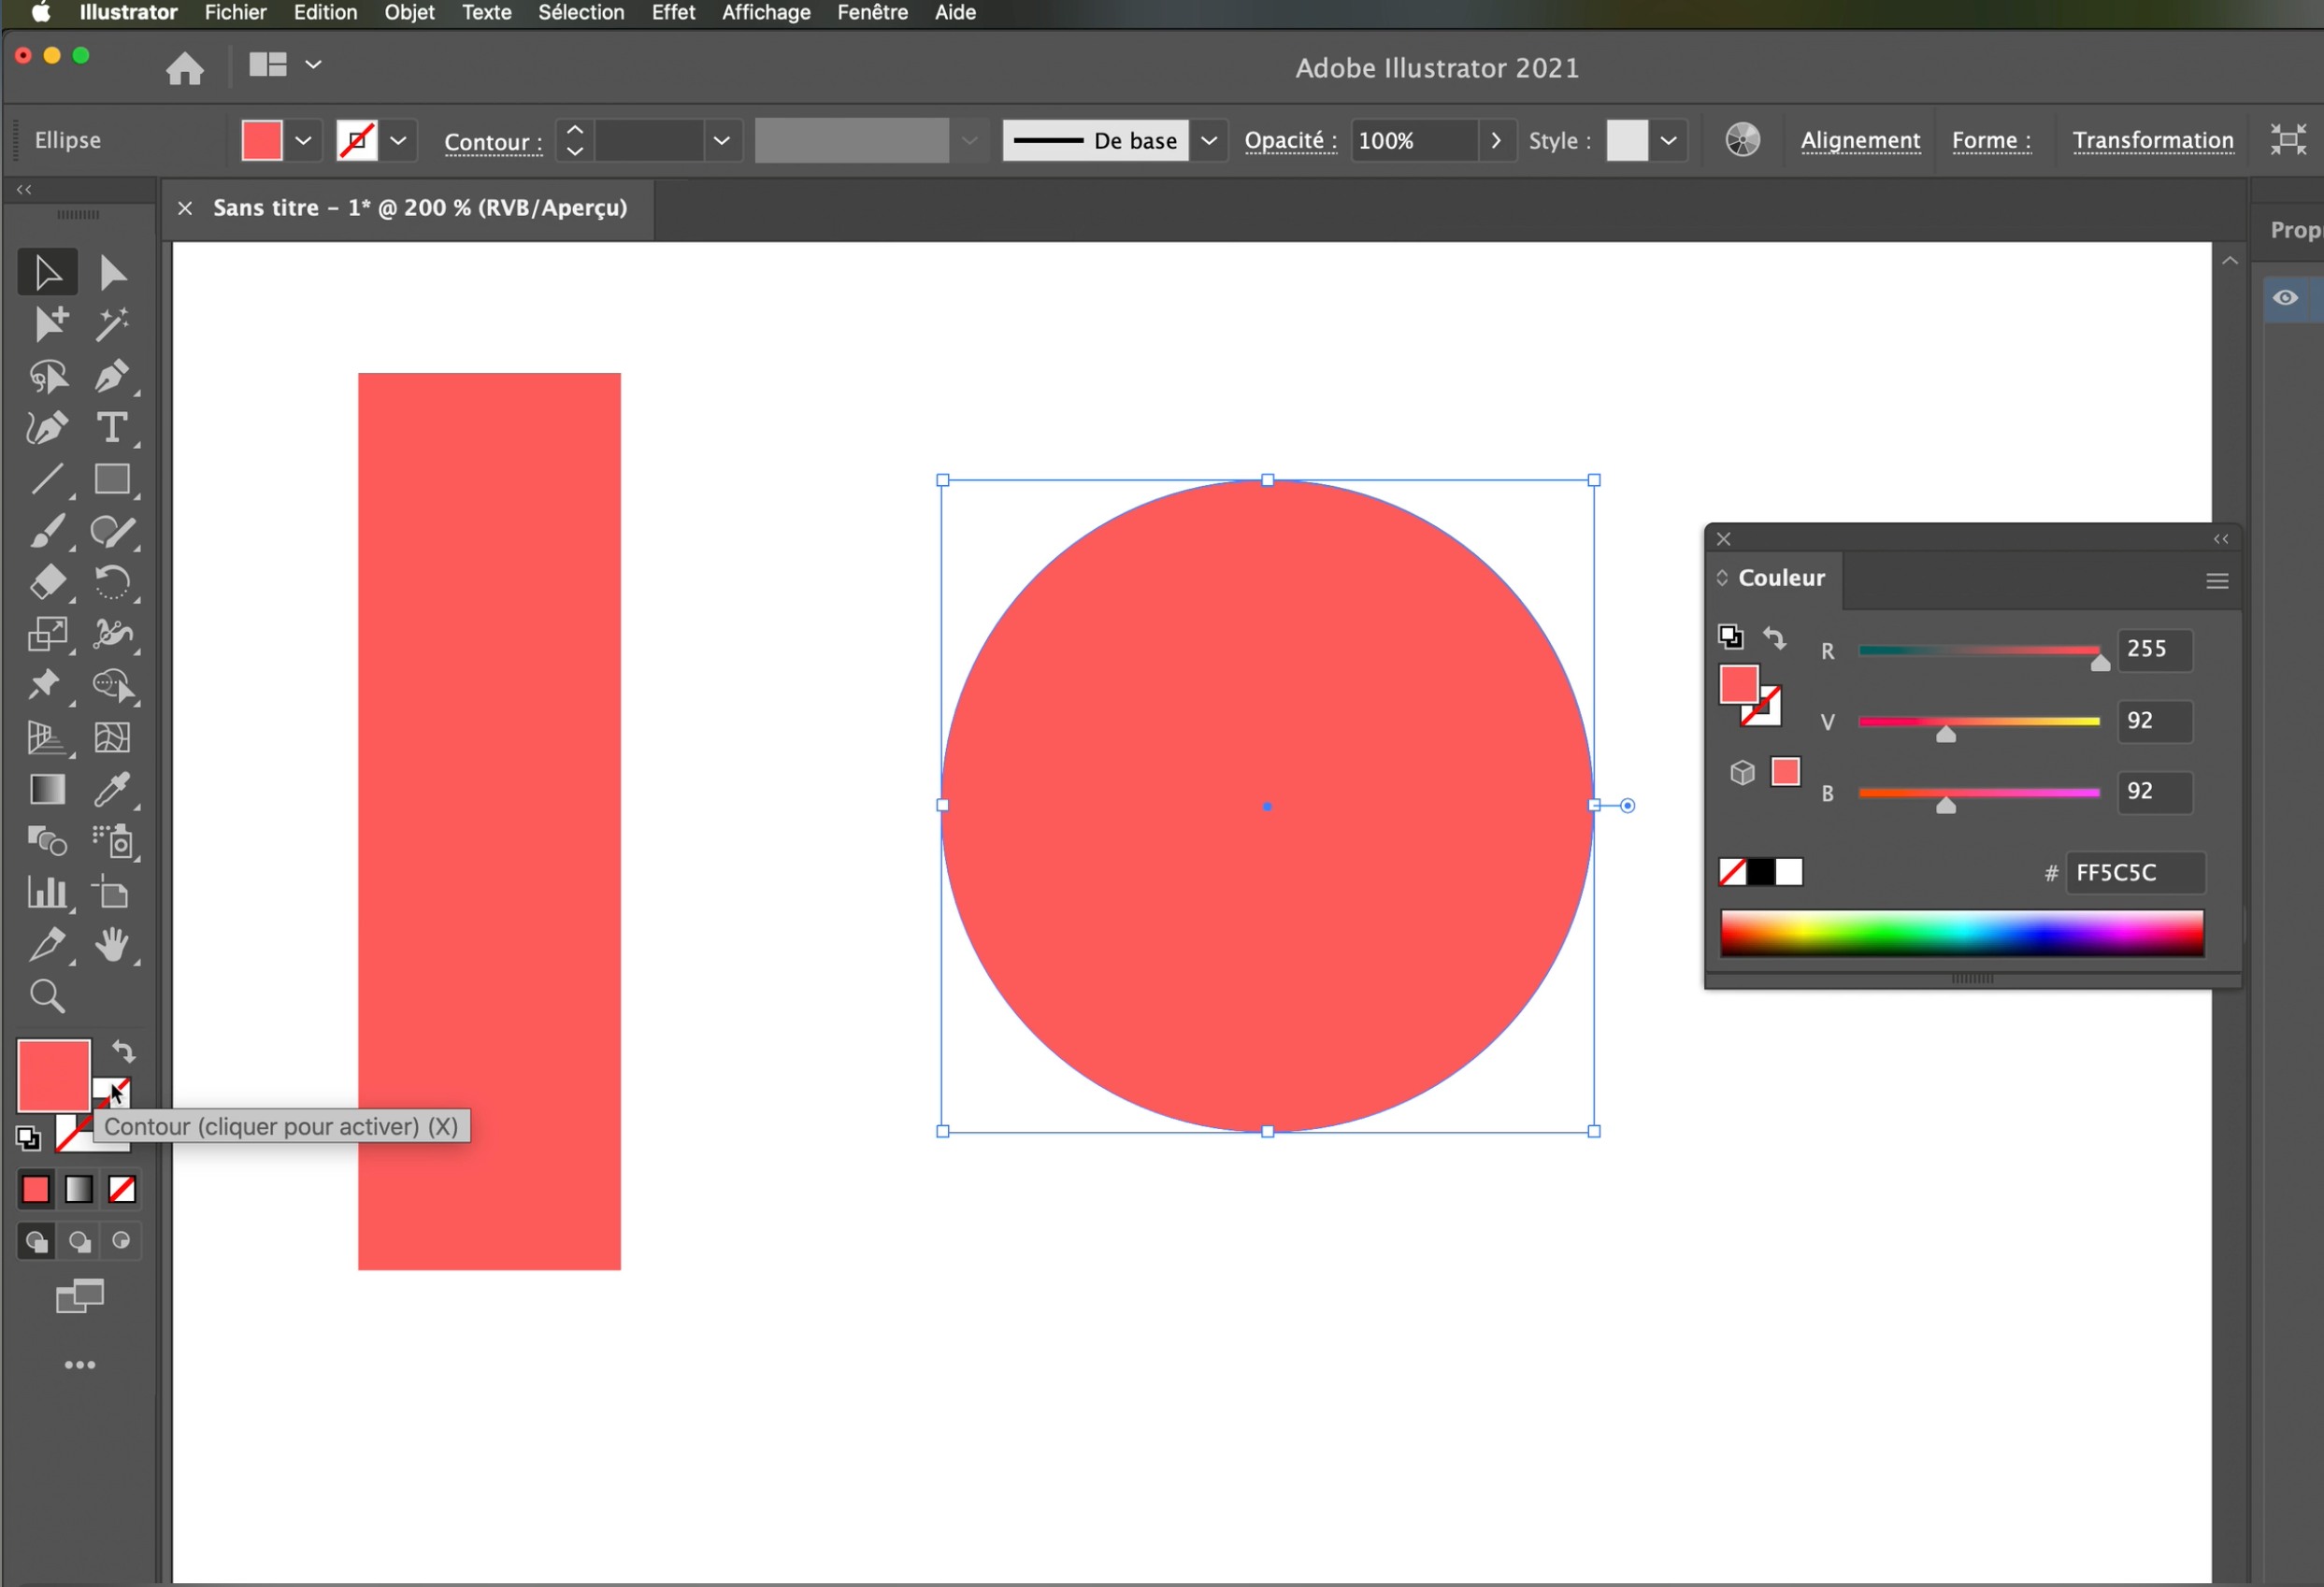This screenshot has width=2324, height=1587.
Task: Open the Effet menu
Action: pyautogui.click(x=673, y=13)
